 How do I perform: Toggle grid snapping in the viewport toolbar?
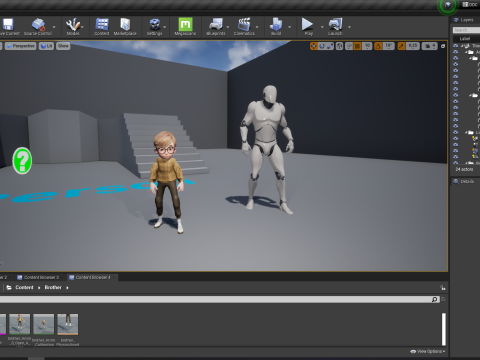(357, 46)
